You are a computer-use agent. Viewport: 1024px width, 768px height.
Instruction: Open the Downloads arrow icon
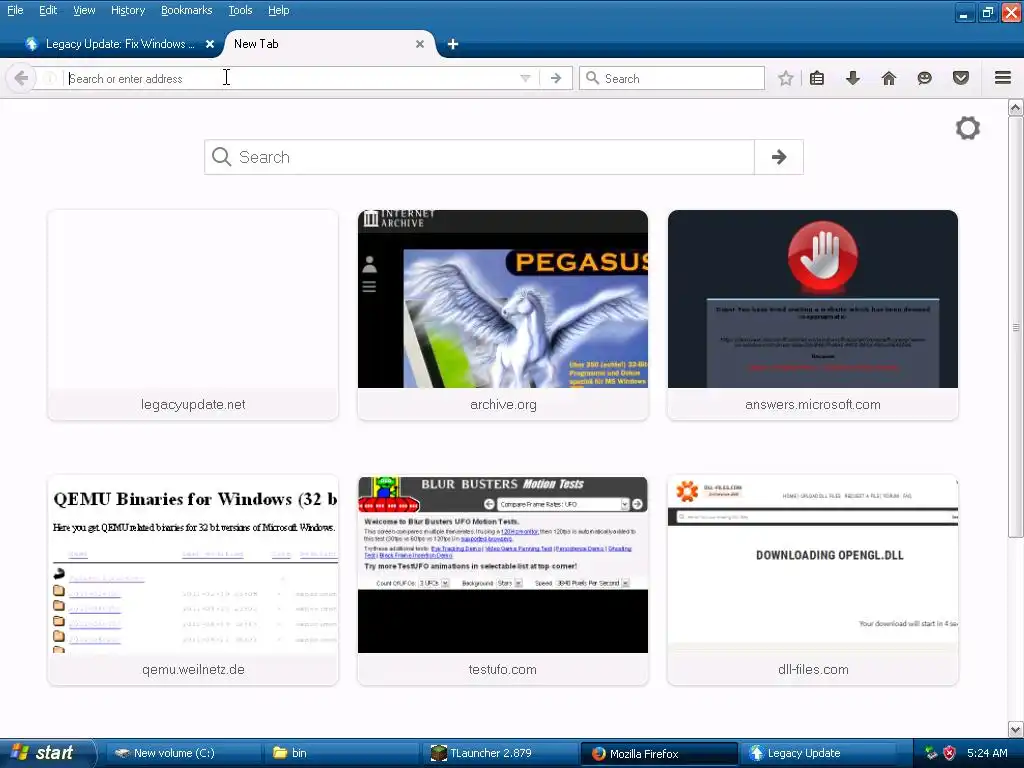(x=853, y=78)
